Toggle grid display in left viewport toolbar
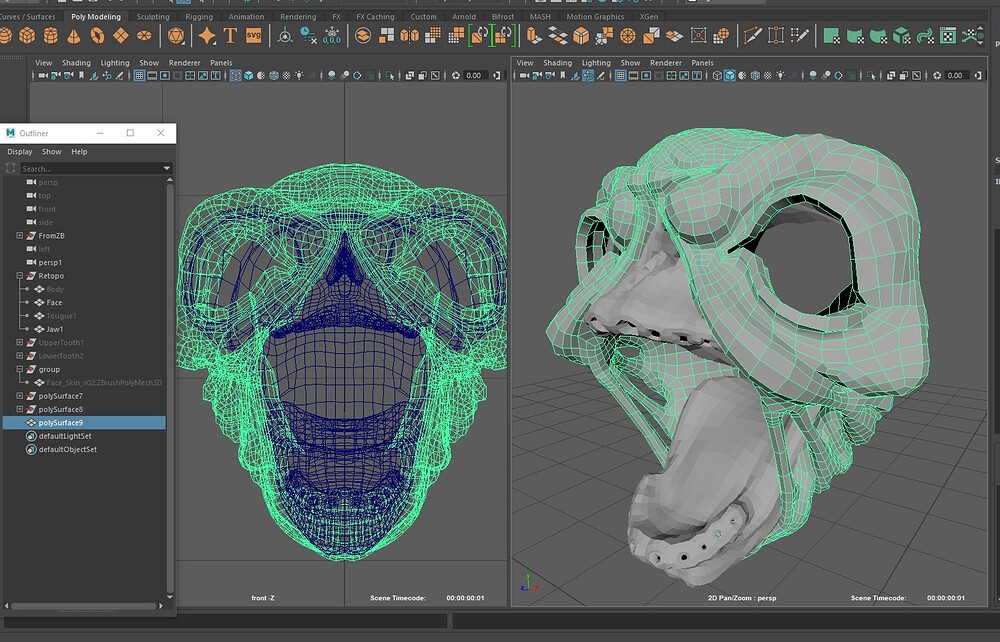This screenshot has height=642, width=1000. 139,75
